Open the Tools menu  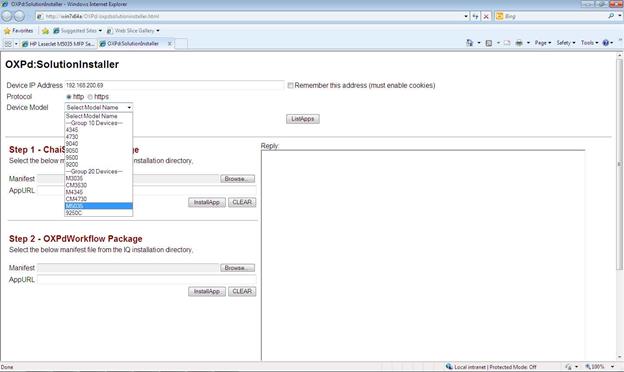[x=589, y=43]
